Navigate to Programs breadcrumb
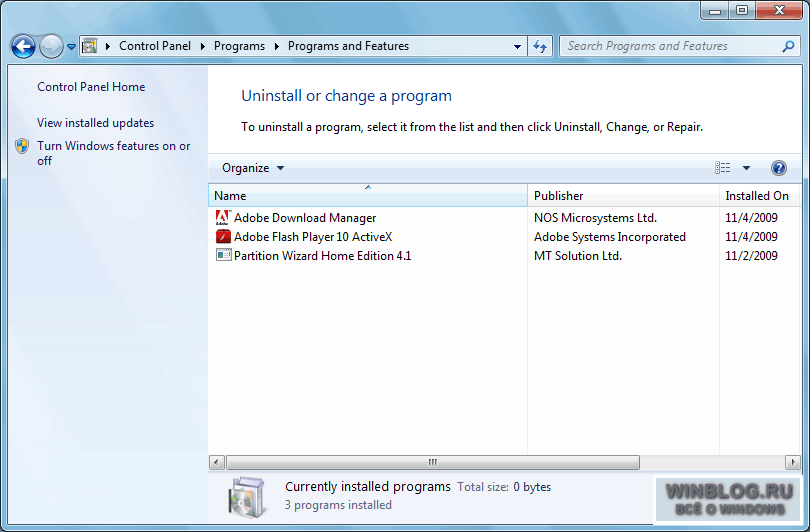This screenshot has width=810, height=532. point(239,46)
